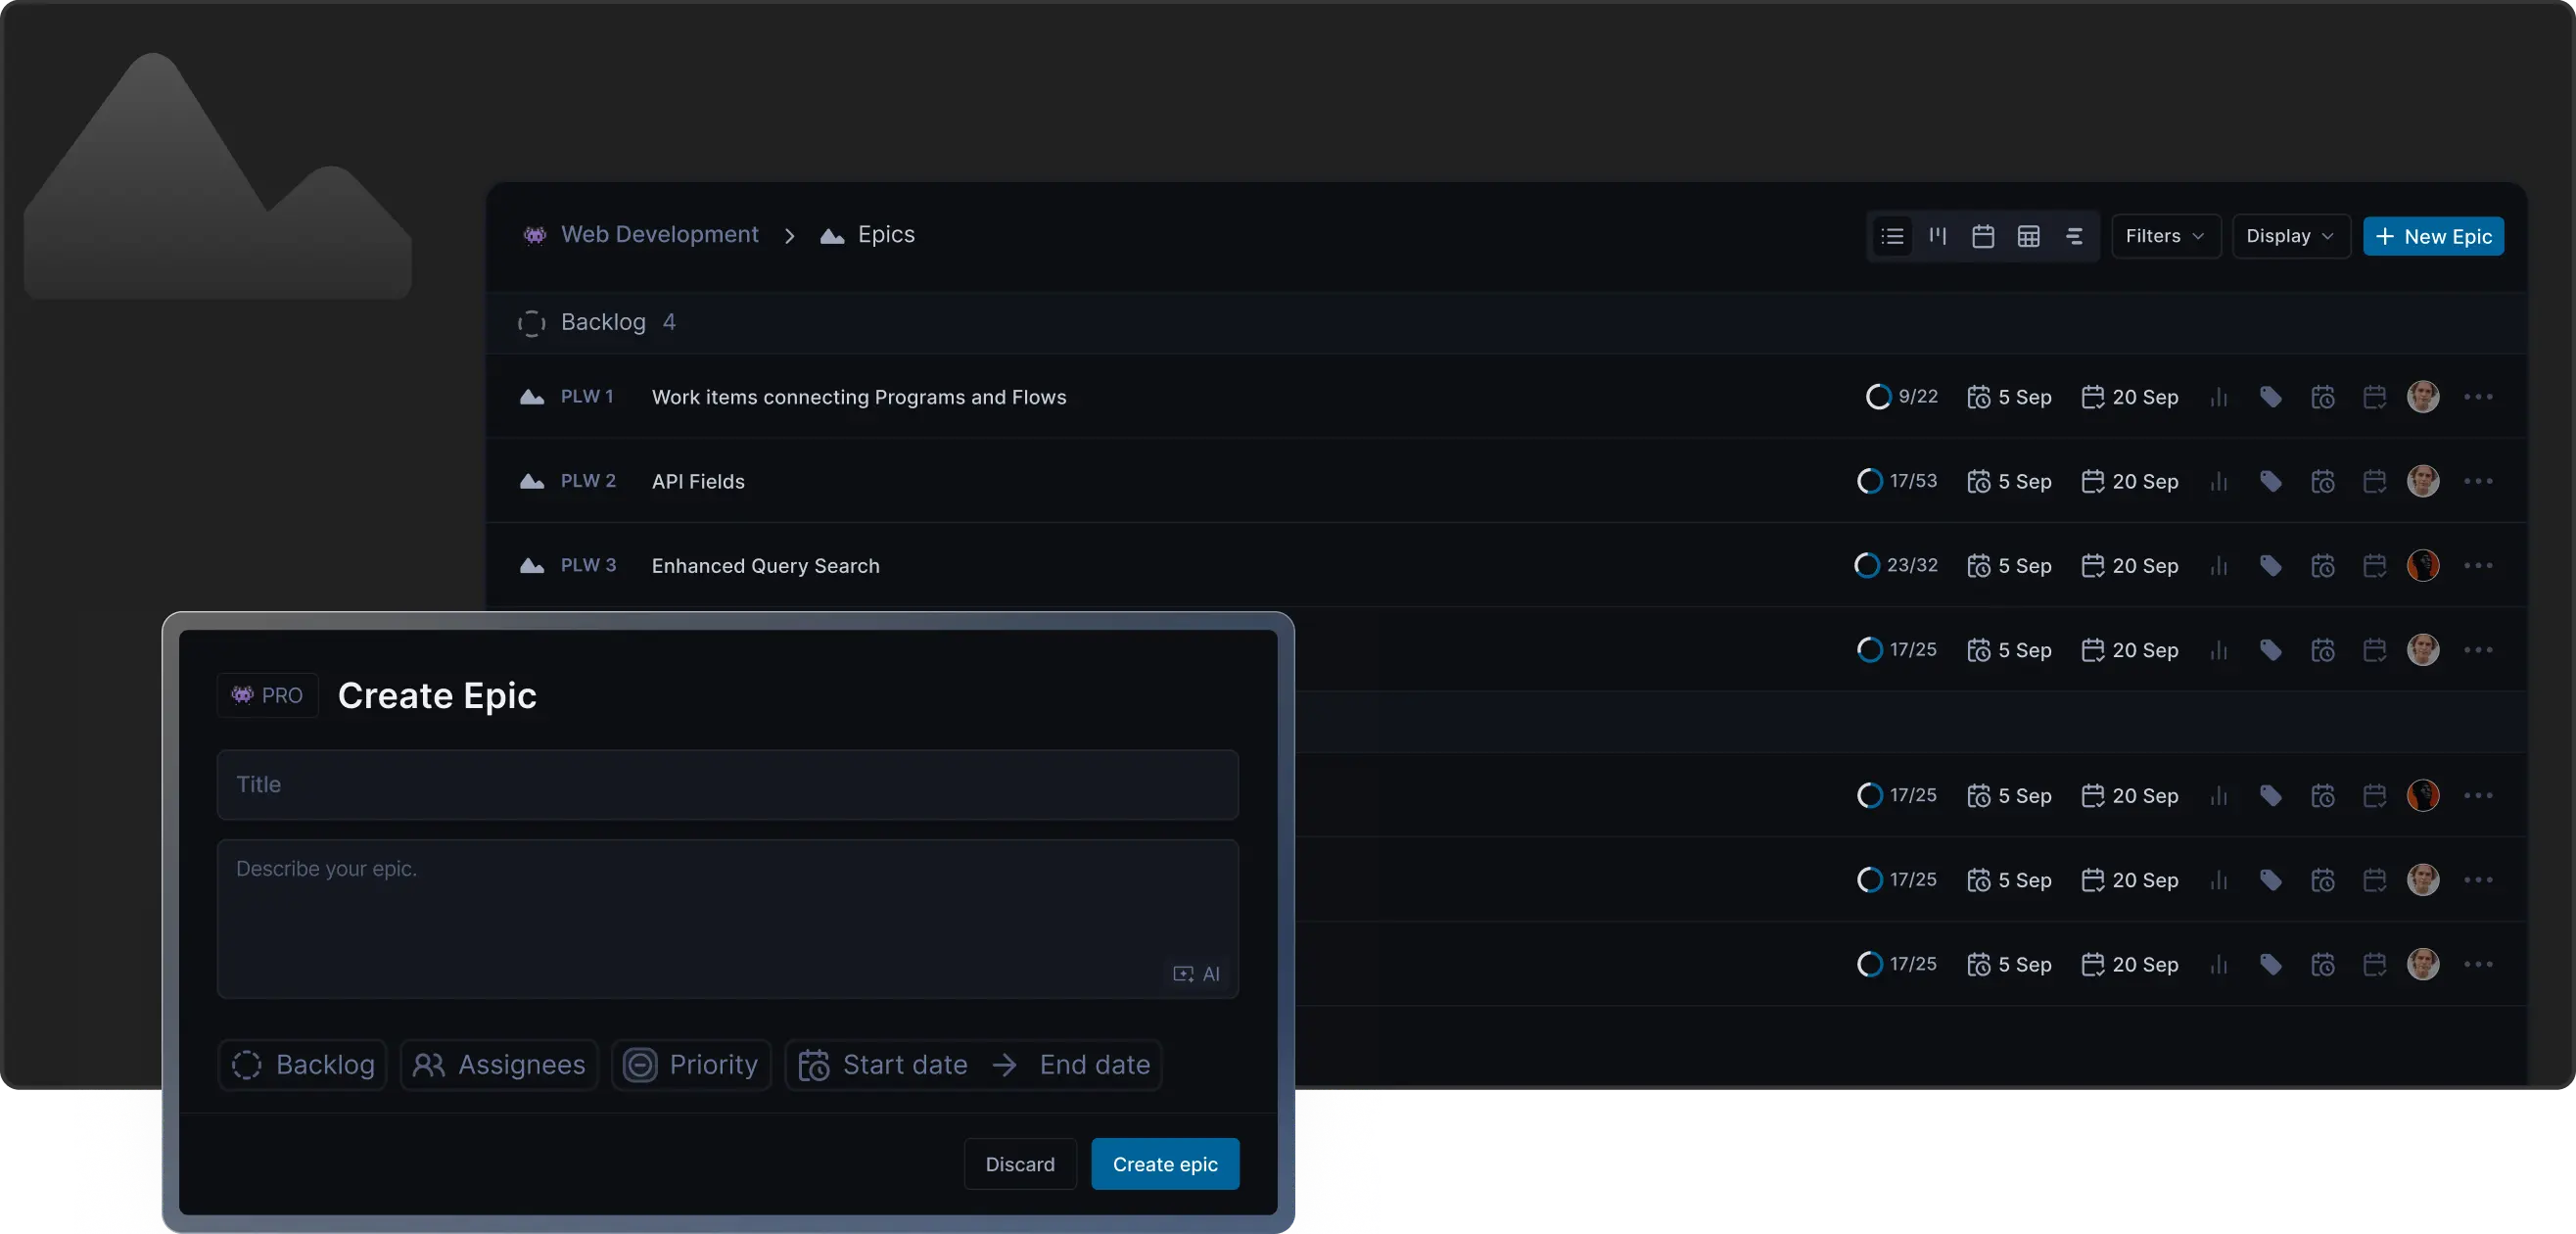Switch to calendar layout icon
The image size is (2576, 1234).
point(1983,236)
